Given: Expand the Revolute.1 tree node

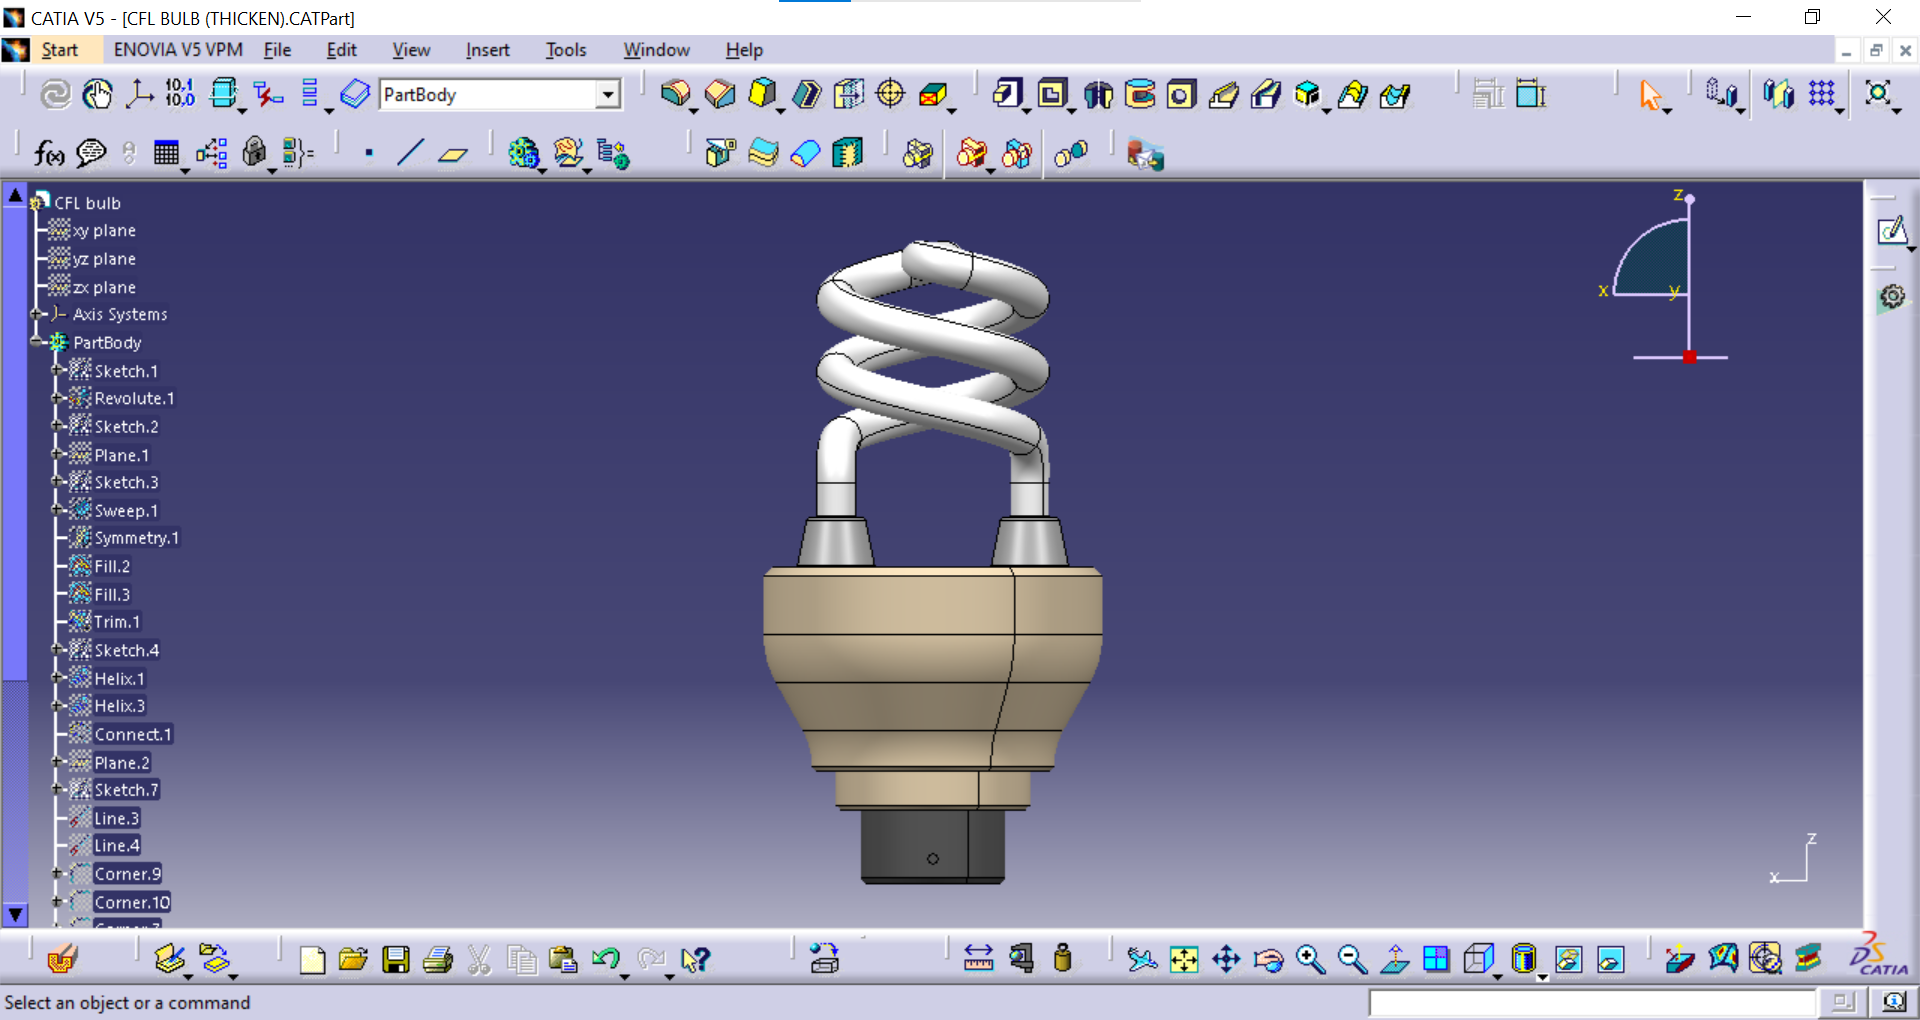Looking at the screenshot, I should click(58, 398).
